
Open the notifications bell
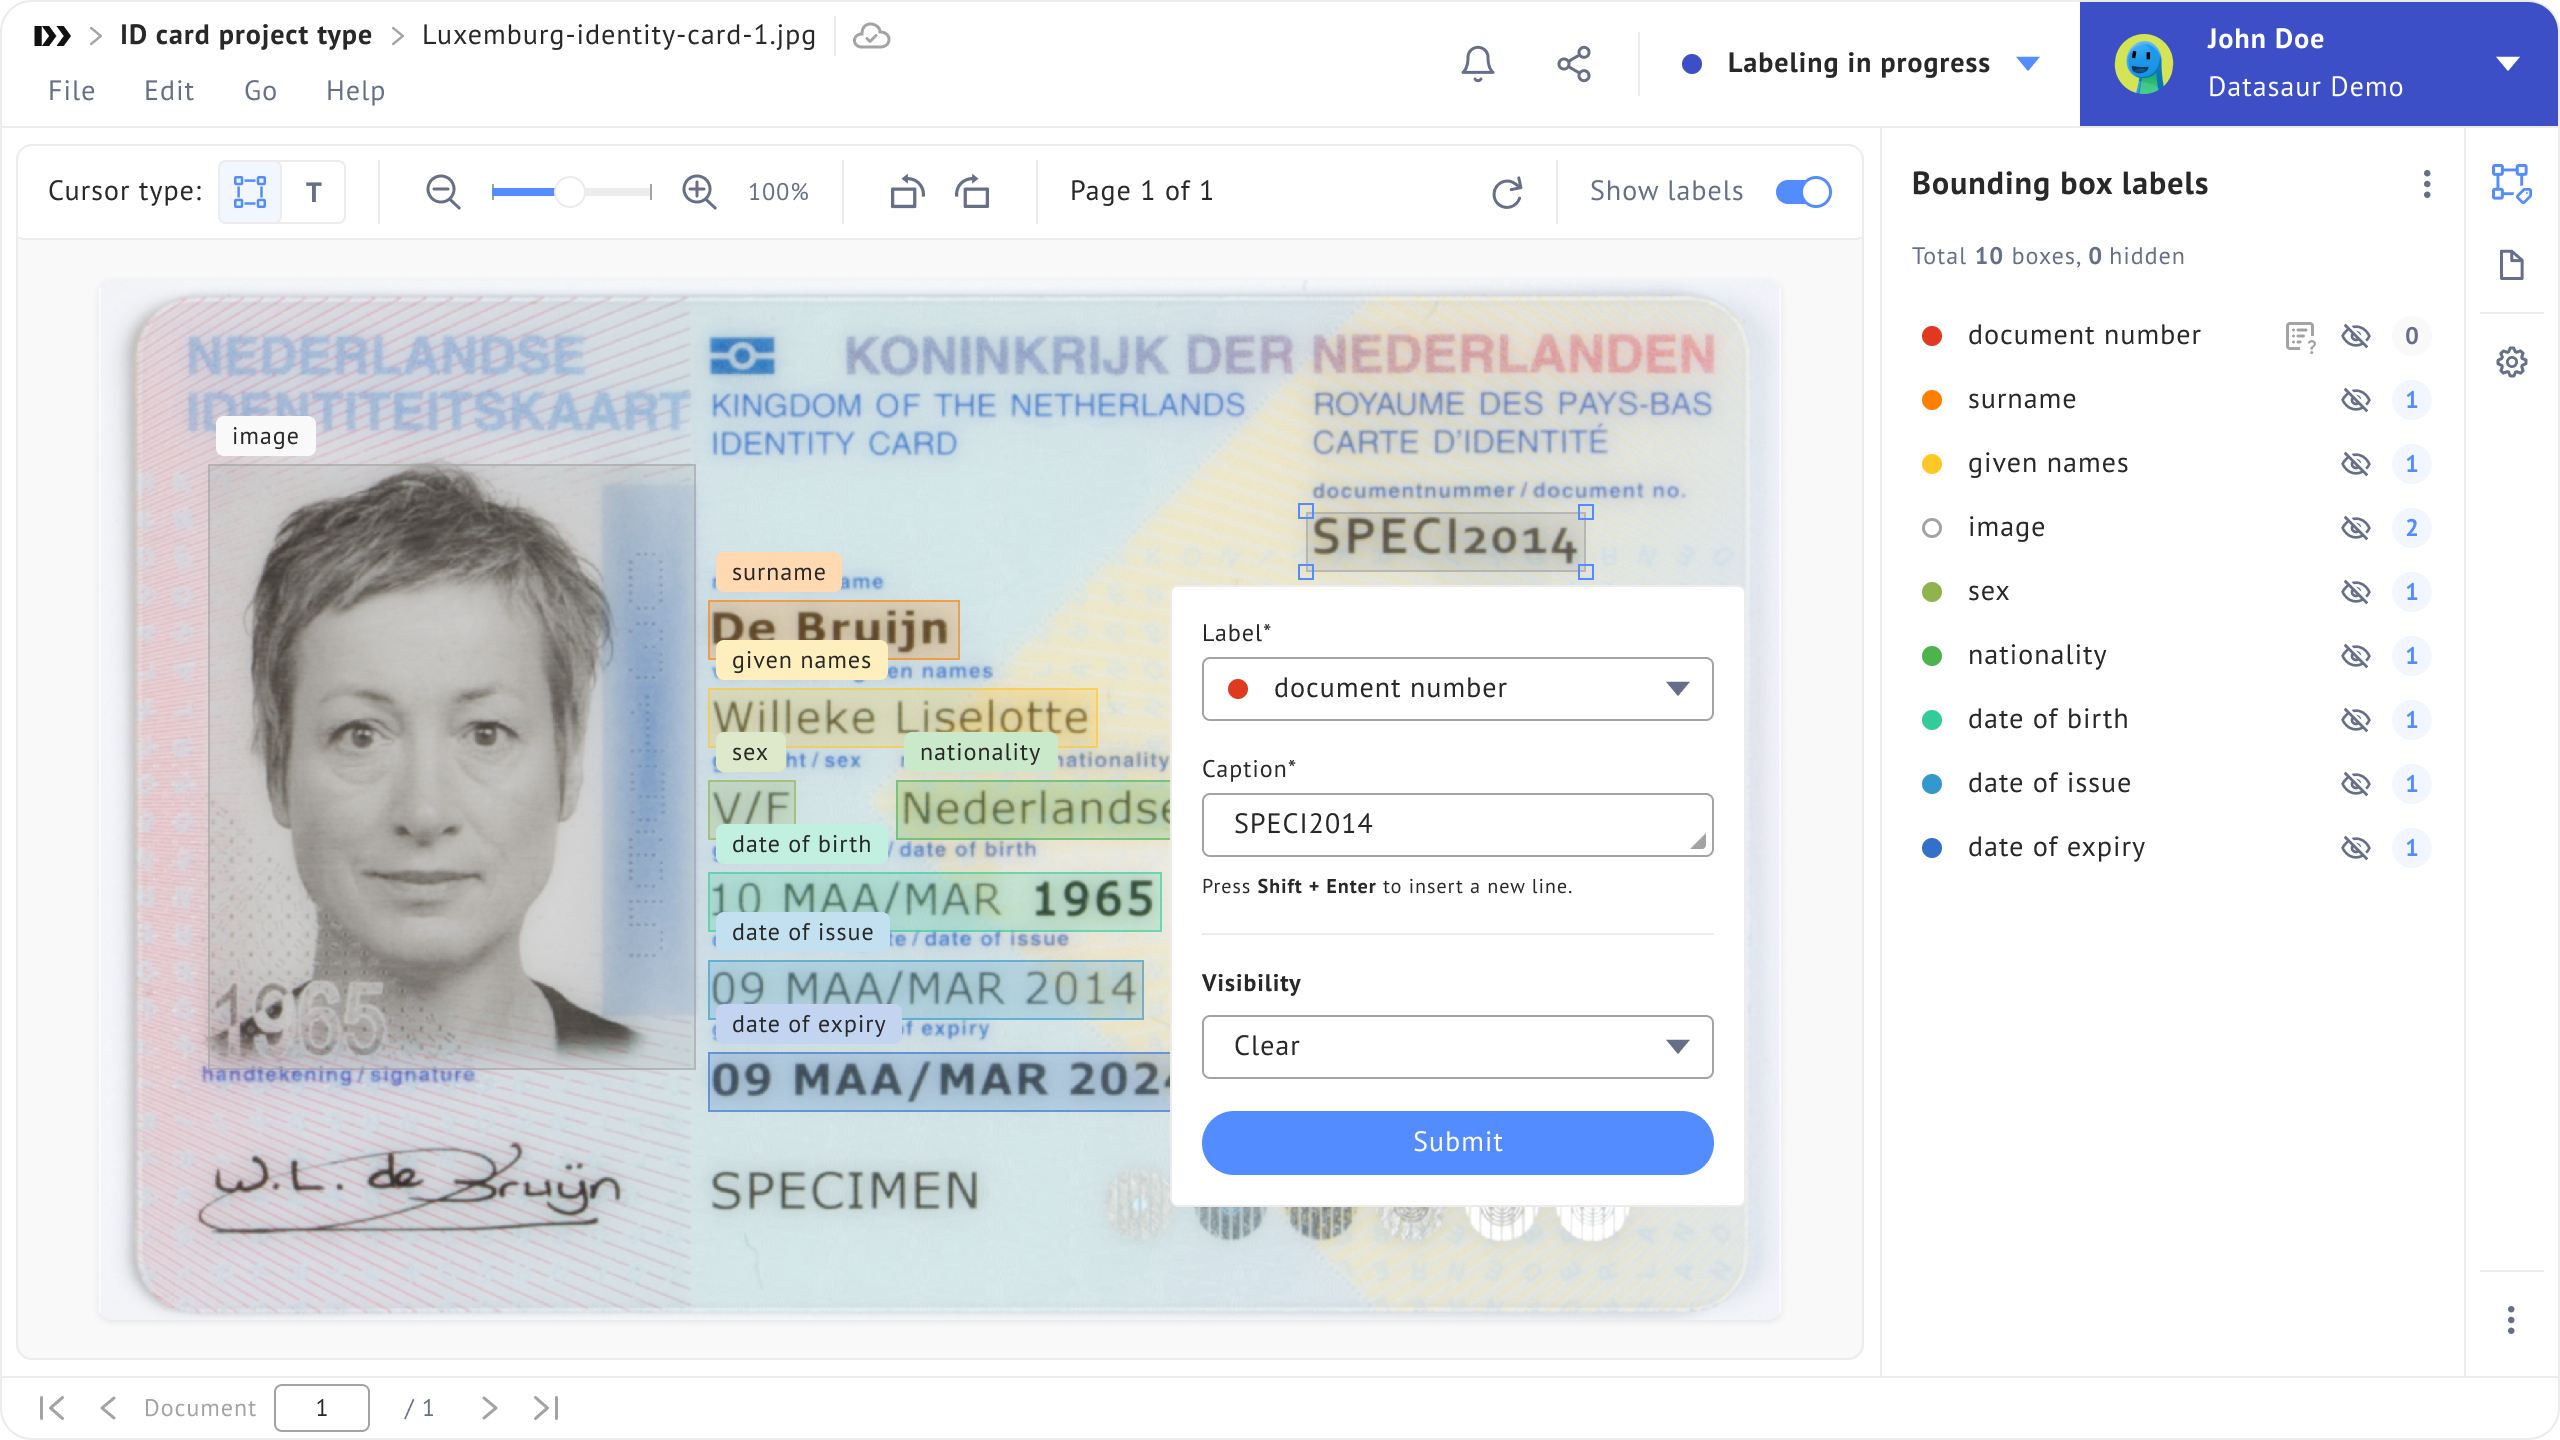coord(1477,64)
